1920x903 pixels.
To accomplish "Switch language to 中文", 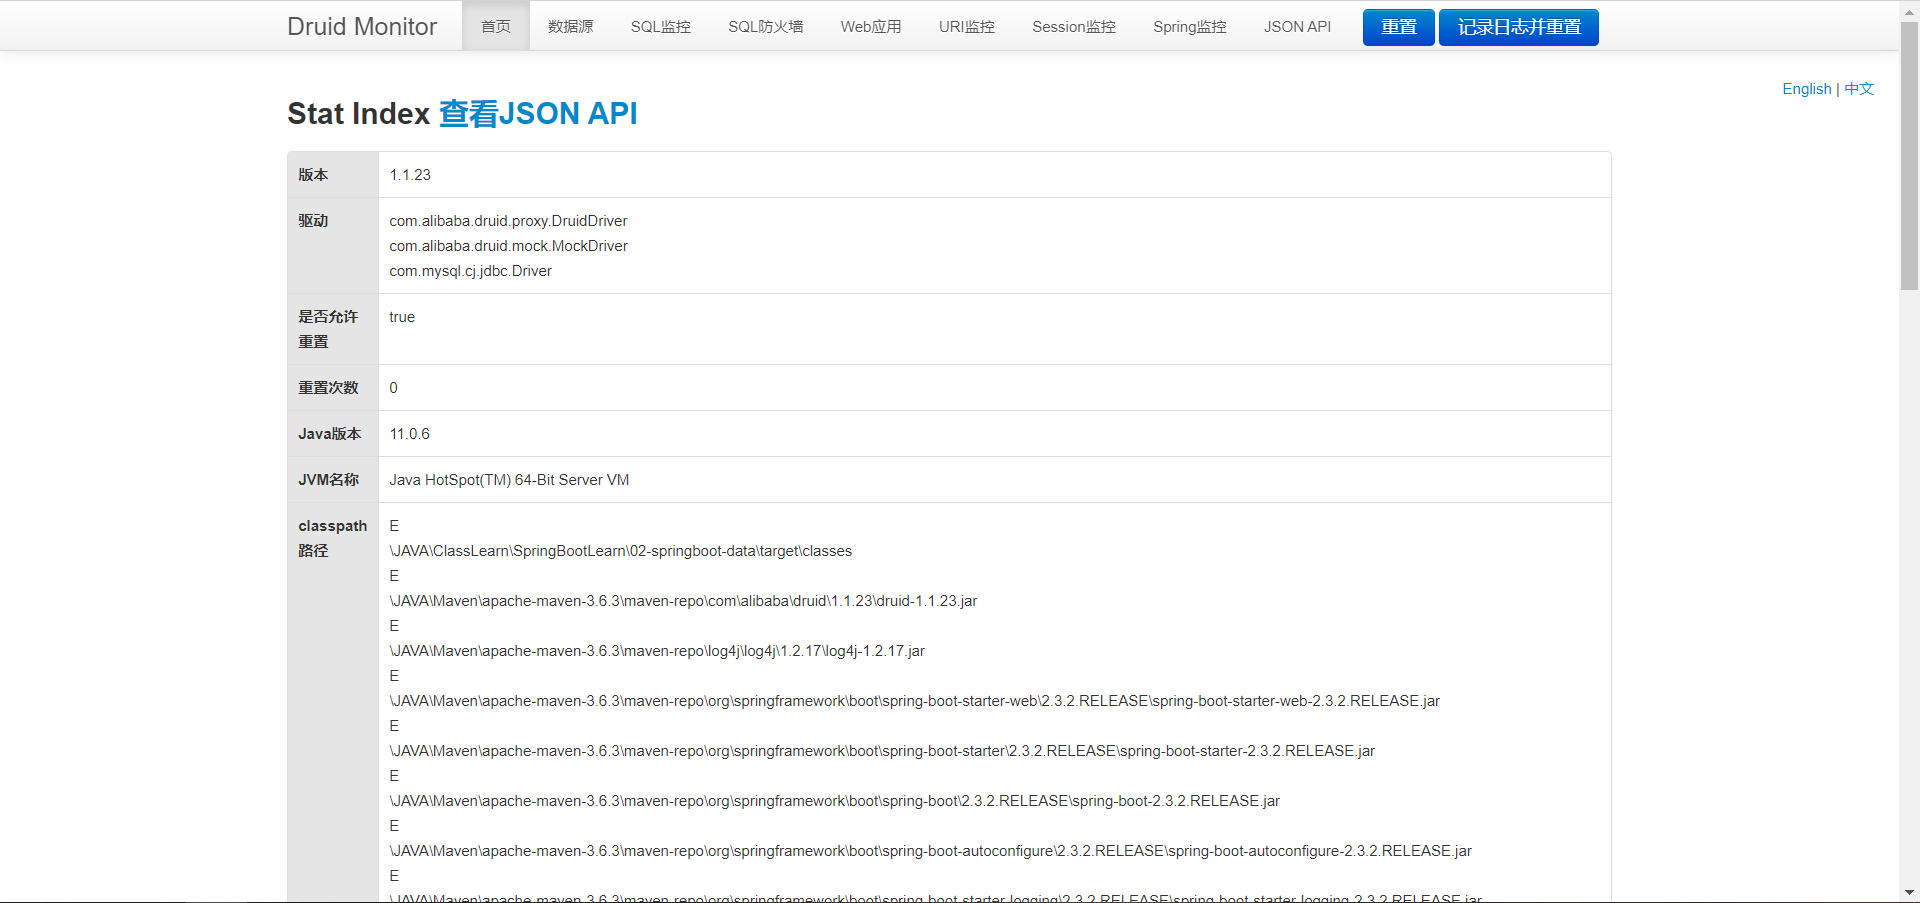I will [1859, 89].
